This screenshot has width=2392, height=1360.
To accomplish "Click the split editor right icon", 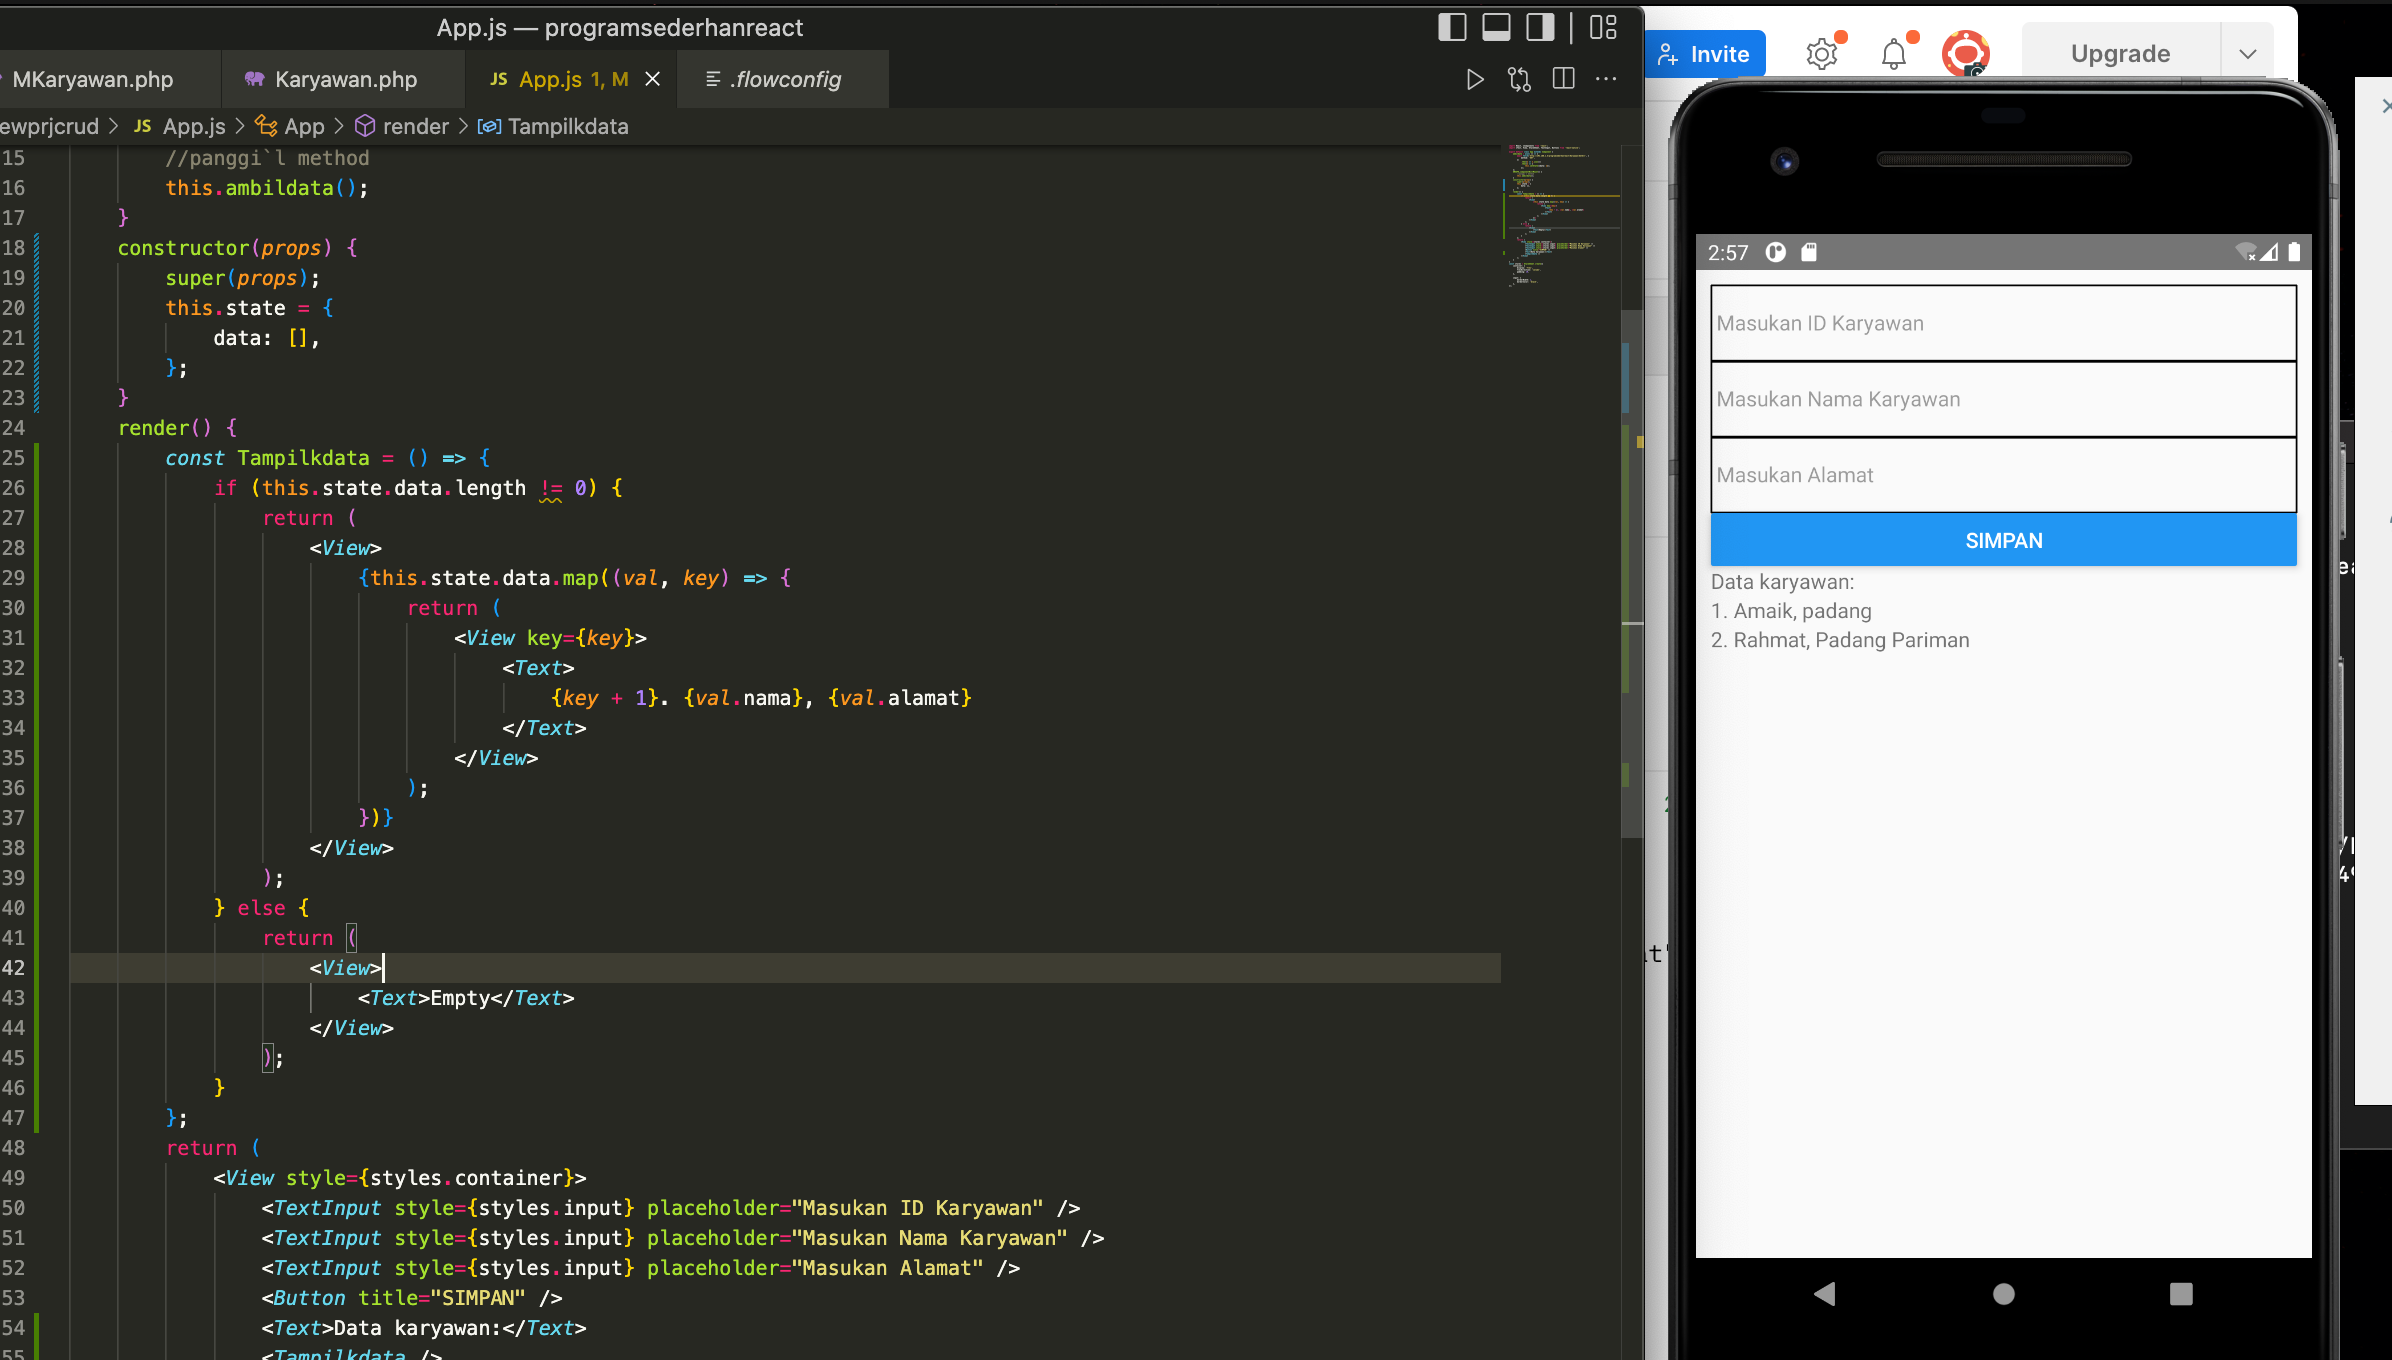I will click(x=1563, y=79).
